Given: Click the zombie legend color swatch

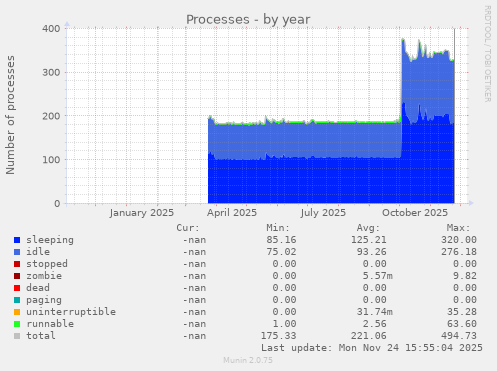Looking at the screenshot, I should [x=17, y=276].
